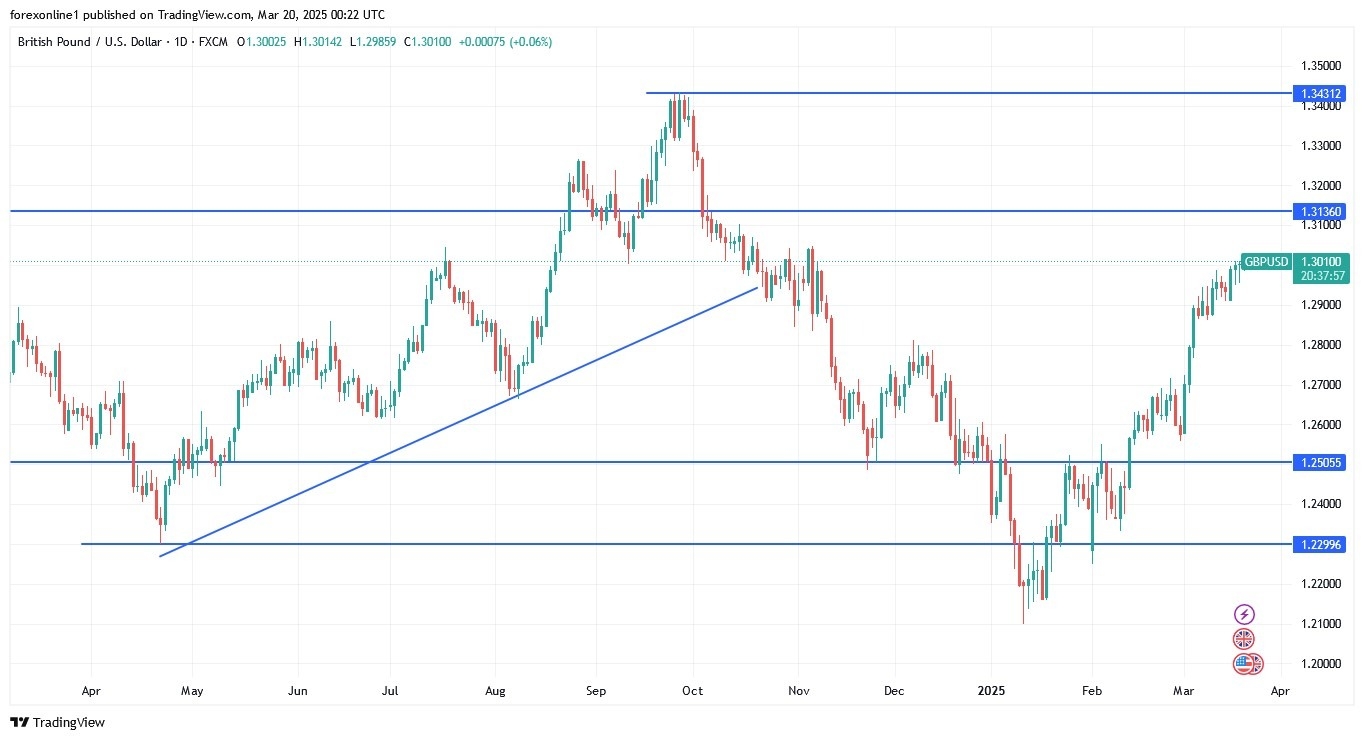Click the FXCM source label

[215, 42]
